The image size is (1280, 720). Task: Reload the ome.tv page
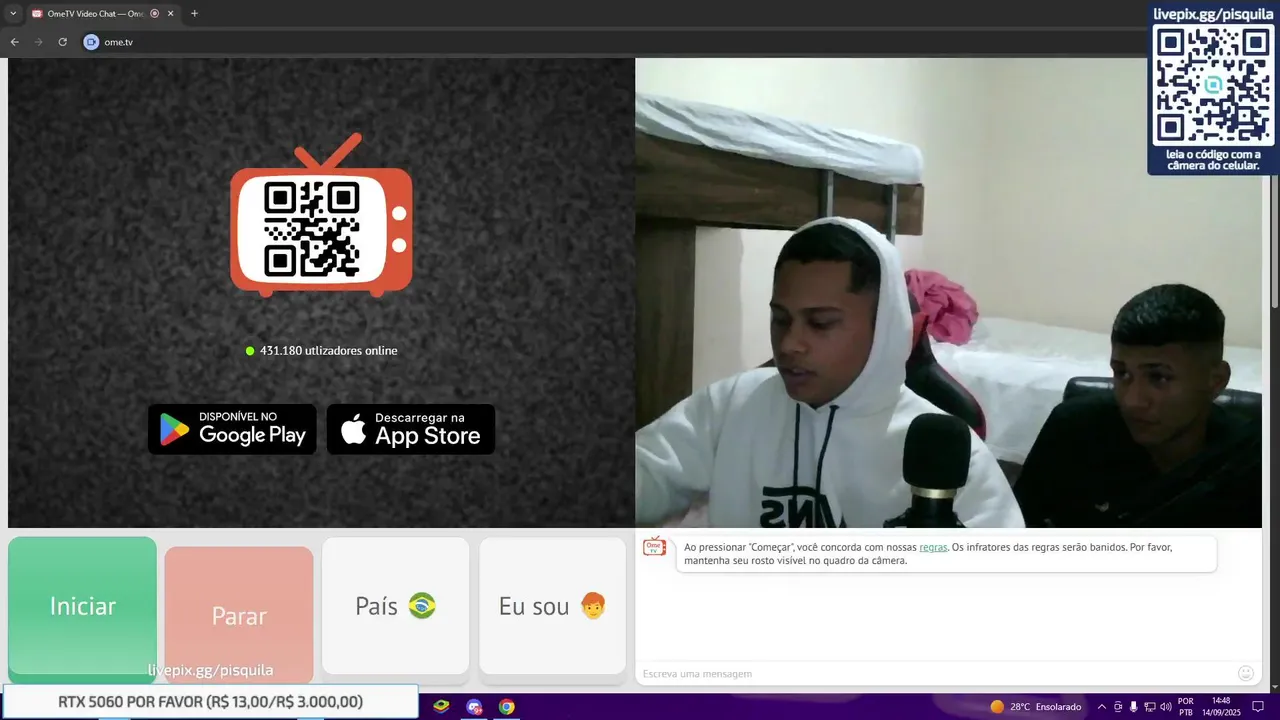[62, 42]
